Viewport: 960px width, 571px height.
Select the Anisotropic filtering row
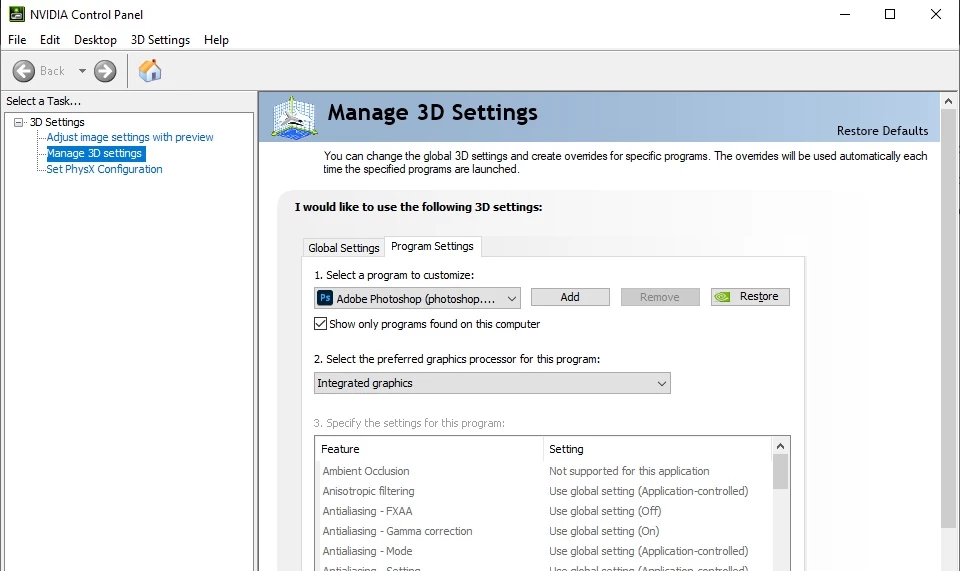click(x=544, y=491)
